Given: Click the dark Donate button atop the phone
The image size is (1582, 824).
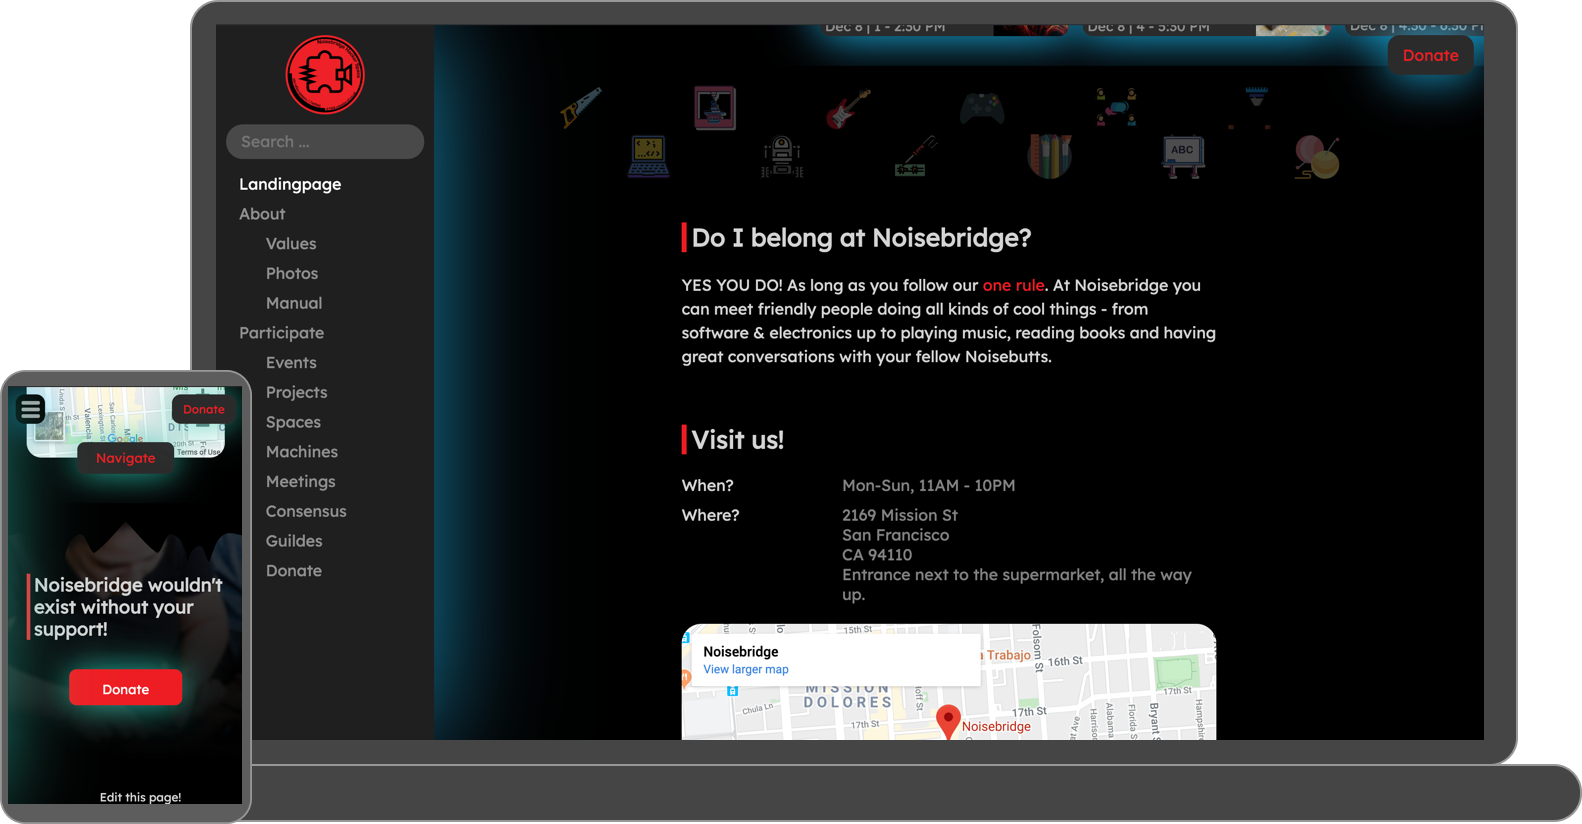Looking at the screenshot, I should point(204,409).
